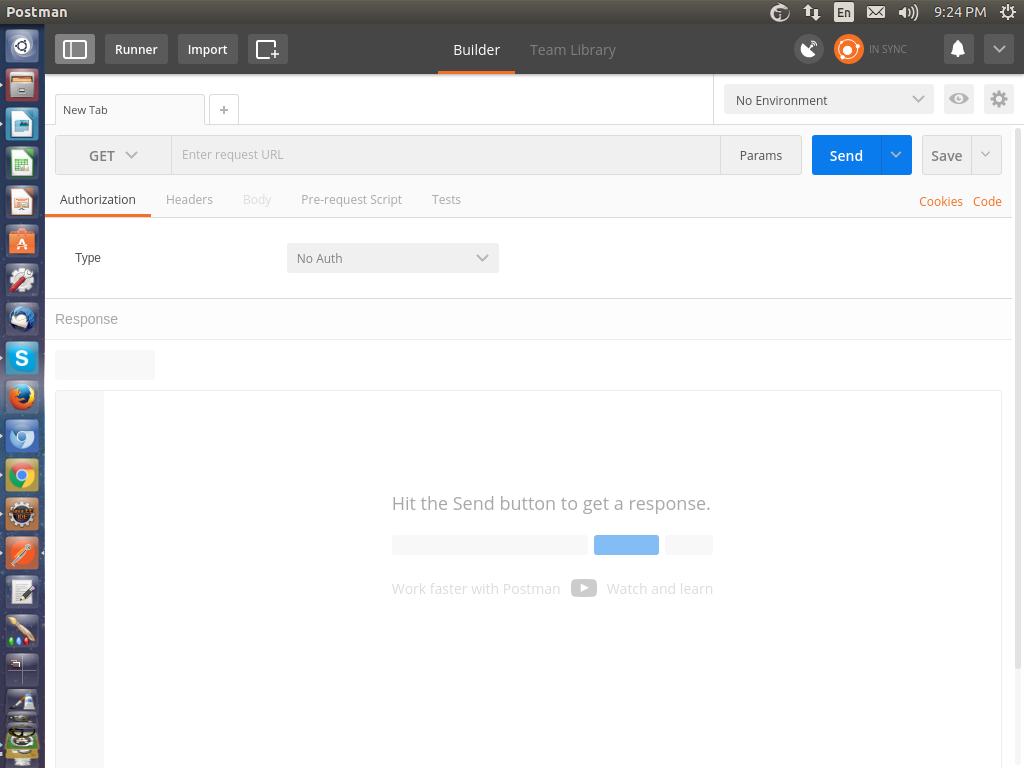This screenshot has height=768, width=1024.
Task: Open Ubuntu Dash search in launcher
Action: click(x=22, y=46)
